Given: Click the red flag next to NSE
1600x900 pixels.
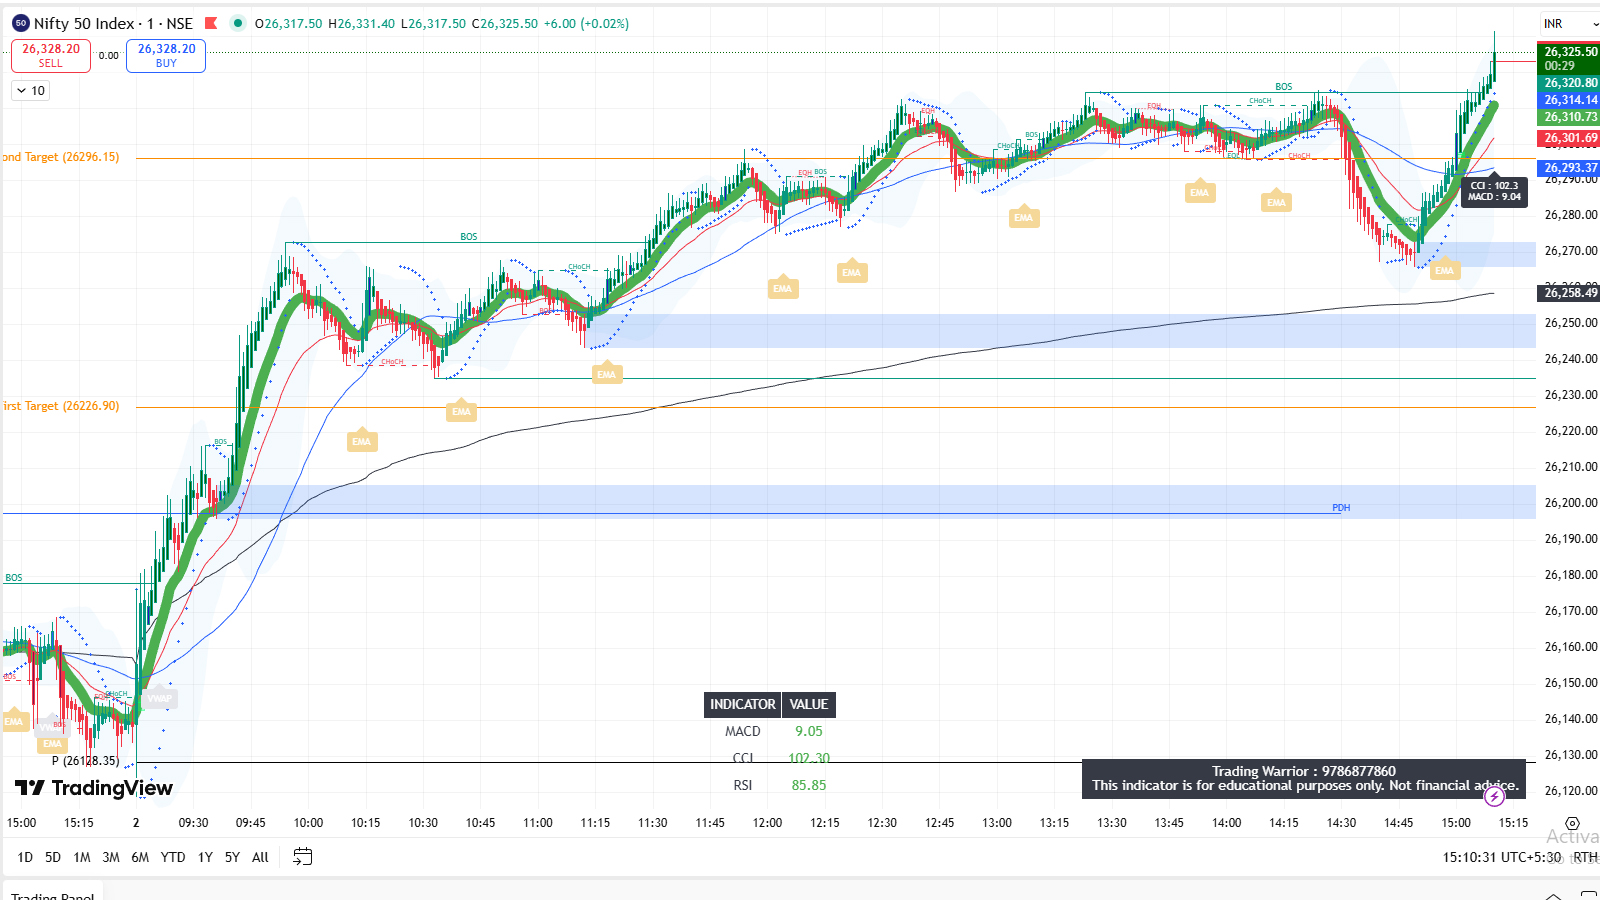Looking at the screenshot, I should 211,23.
